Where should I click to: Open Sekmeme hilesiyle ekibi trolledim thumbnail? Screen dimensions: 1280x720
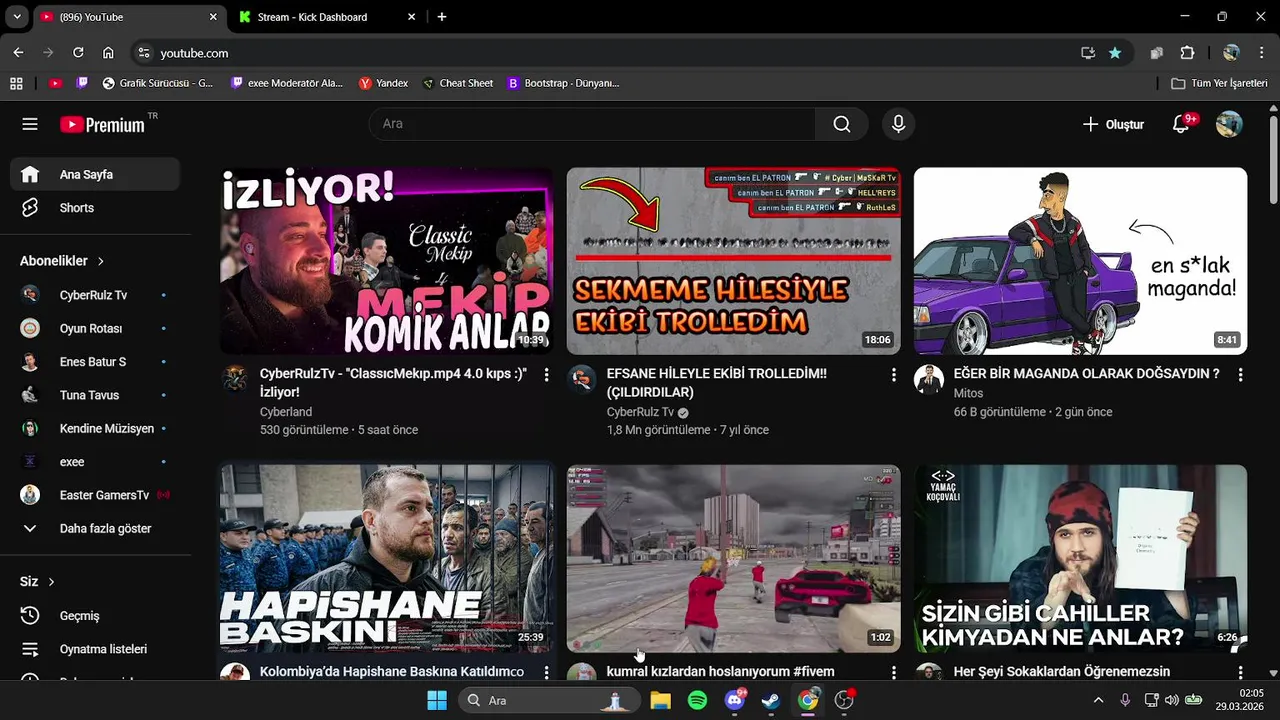(733, 261)
